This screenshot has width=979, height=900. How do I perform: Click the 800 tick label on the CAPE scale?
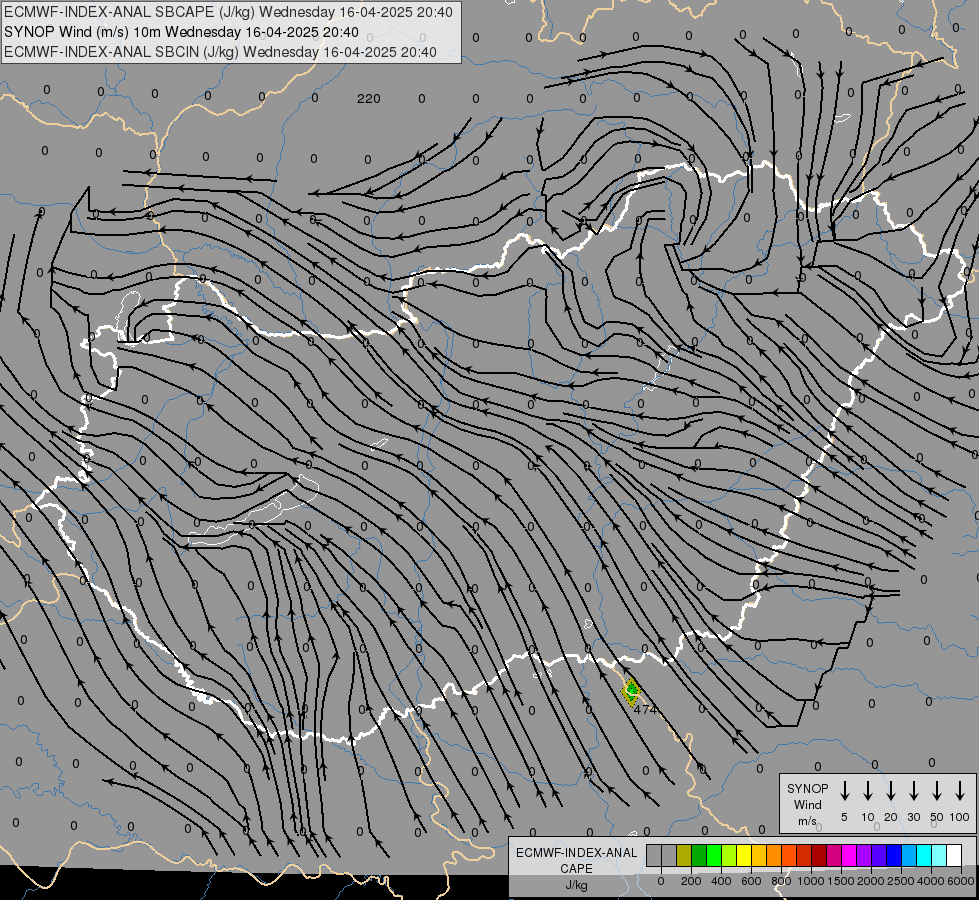click(x=781, y=881)
